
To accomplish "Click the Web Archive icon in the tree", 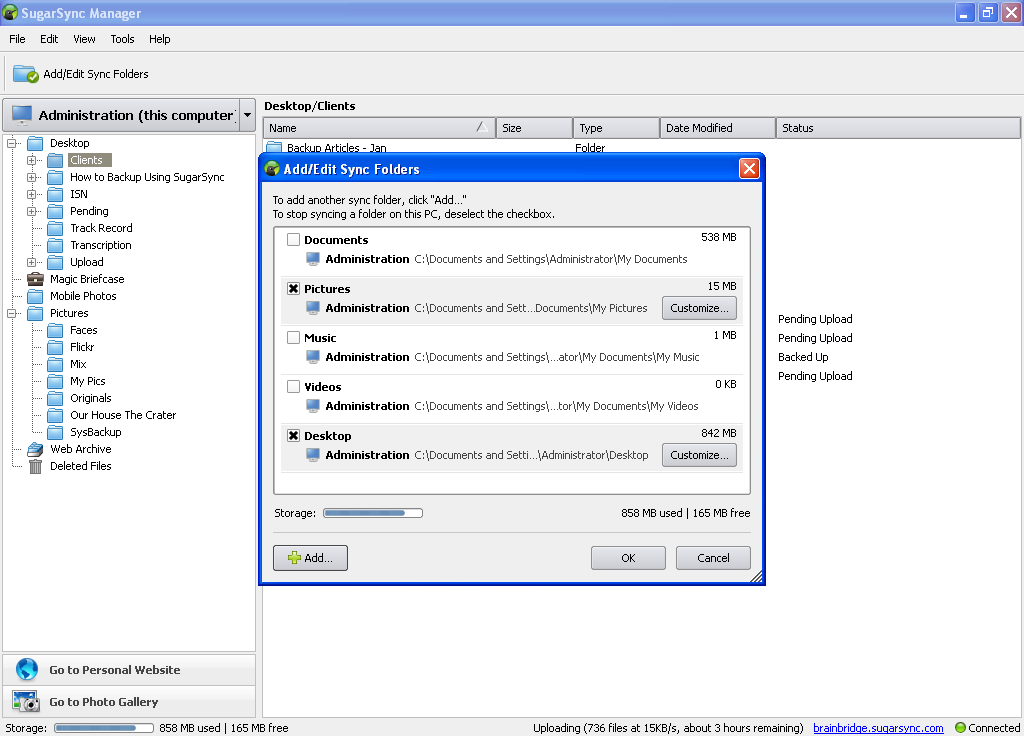I will 35,449.
